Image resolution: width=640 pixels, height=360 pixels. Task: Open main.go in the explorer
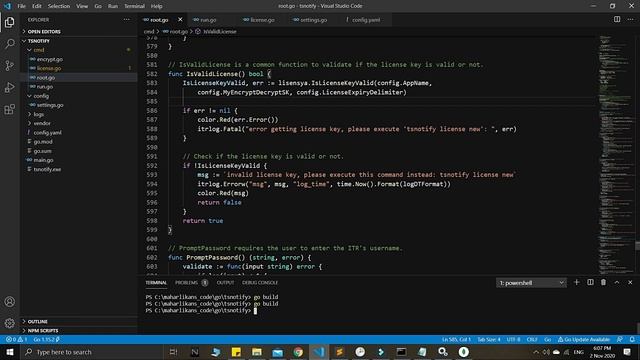click(43, 160)
